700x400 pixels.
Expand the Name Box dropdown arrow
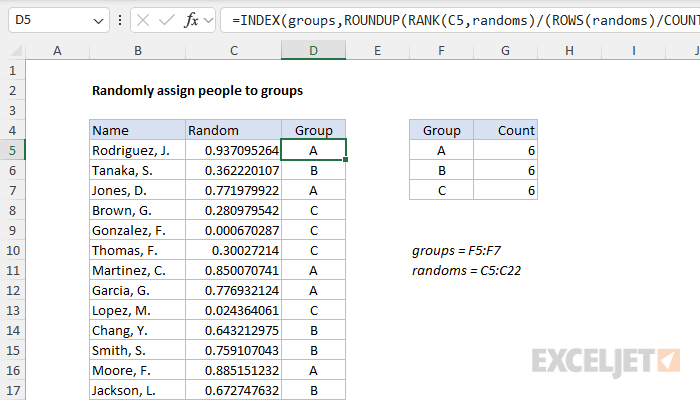click(x=98, y=21)
